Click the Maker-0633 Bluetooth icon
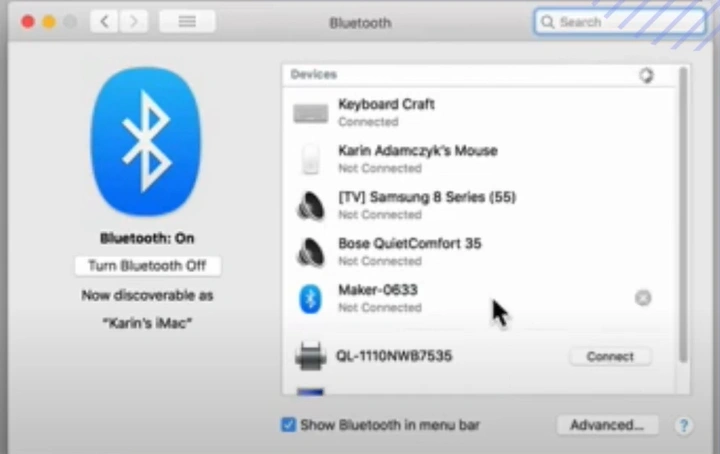 [x=310, y=298]
